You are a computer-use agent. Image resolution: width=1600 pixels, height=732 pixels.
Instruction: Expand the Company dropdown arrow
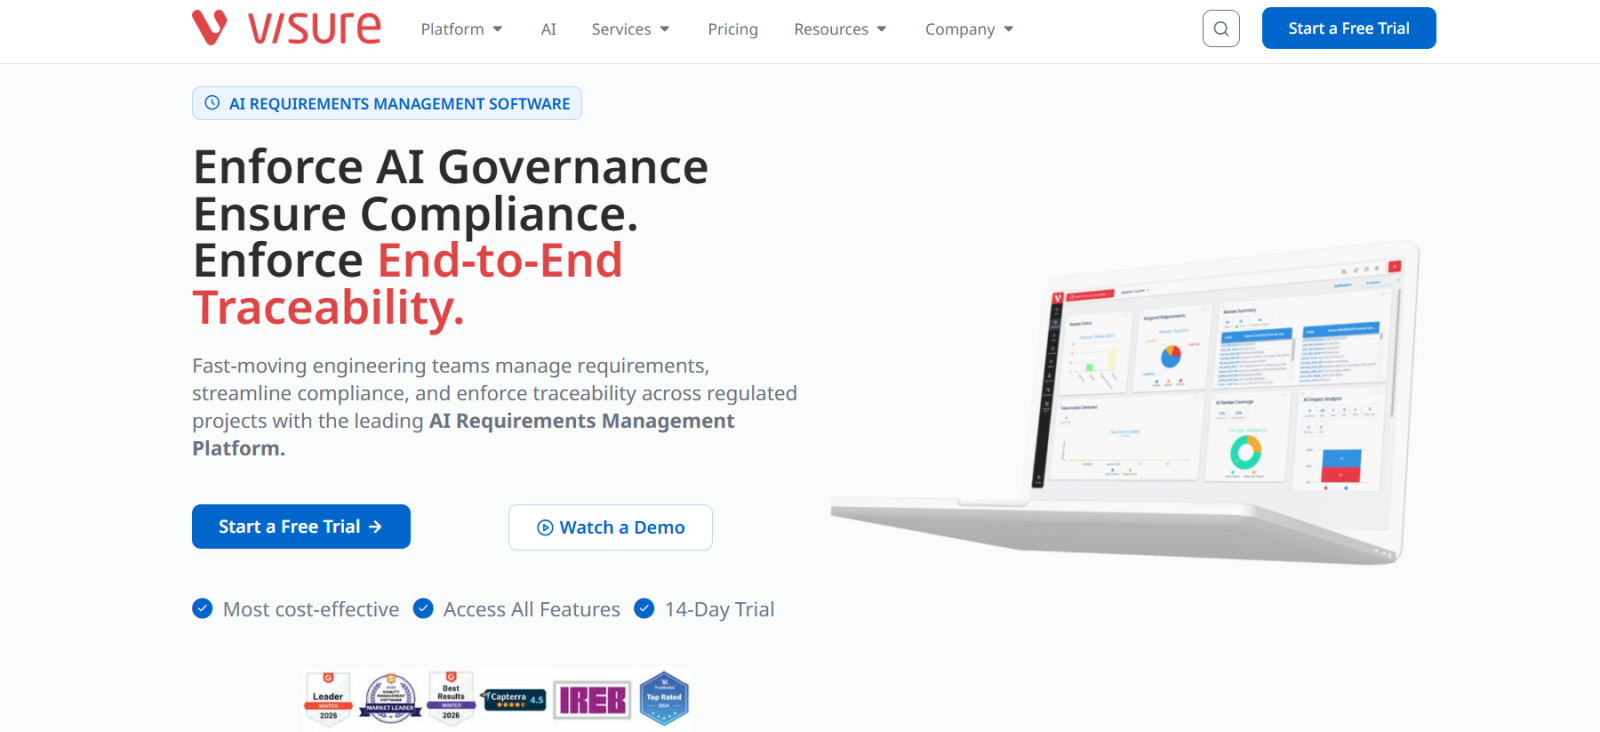[x=1008, y=29]
